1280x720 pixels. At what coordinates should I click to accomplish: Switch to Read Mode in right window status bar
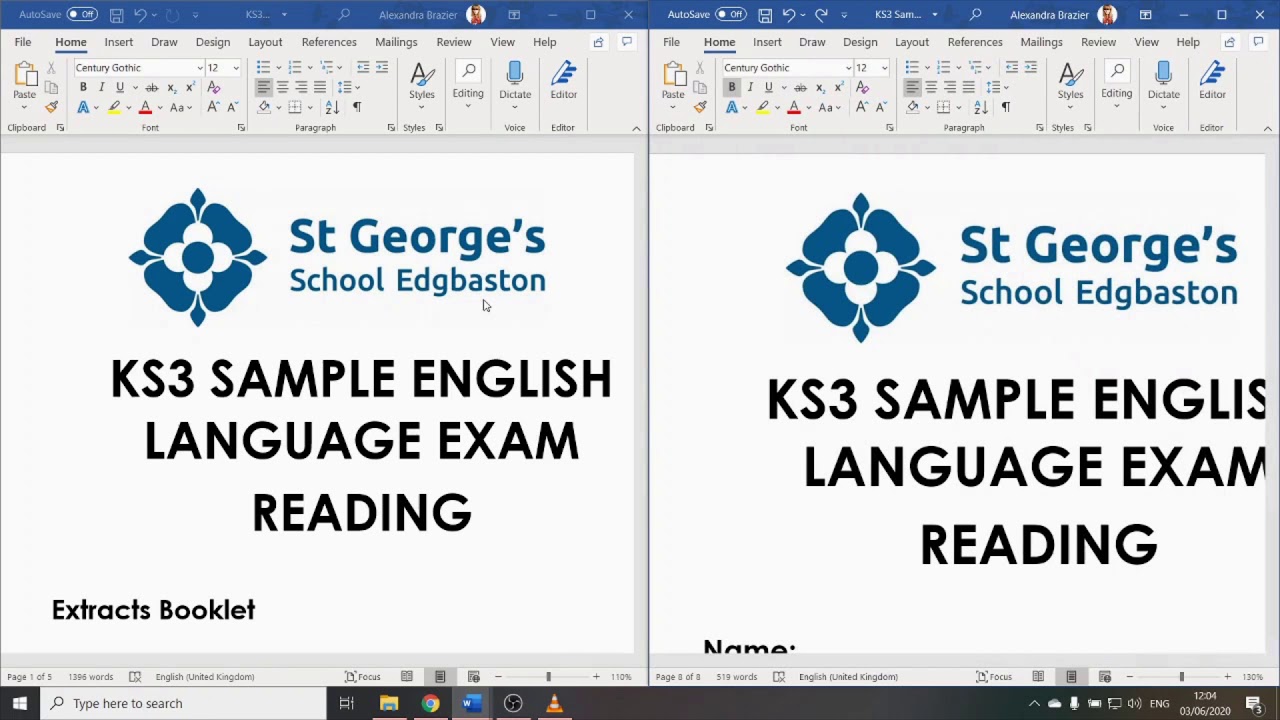(1038, 677)
